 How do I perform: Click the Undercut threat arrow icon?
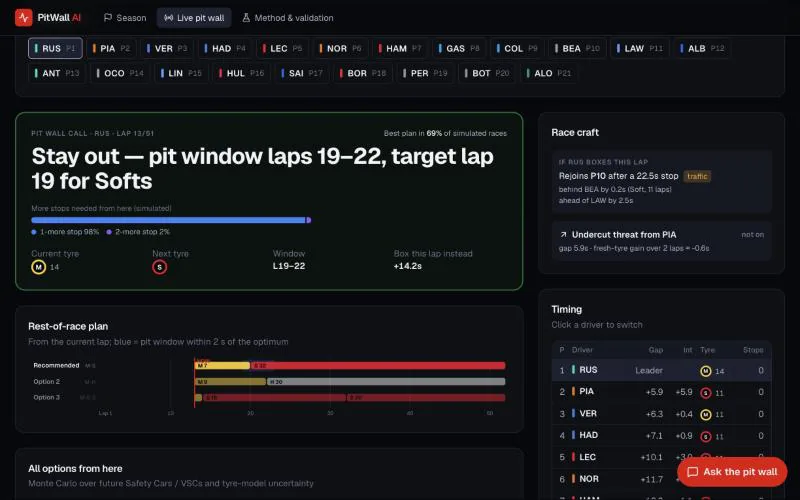563,235
